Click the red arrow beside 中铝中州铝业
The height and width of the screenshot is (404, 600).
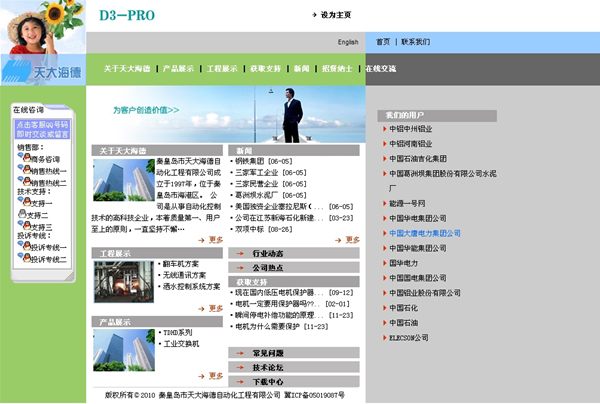point(384,129)
